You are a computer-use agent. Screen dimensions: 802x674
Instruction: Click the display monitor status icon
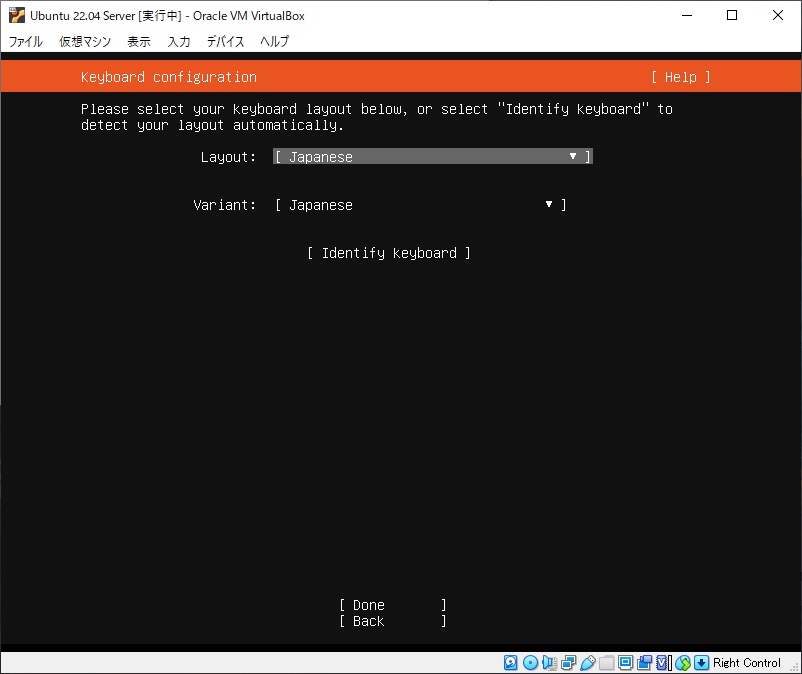tap(626, 663)
